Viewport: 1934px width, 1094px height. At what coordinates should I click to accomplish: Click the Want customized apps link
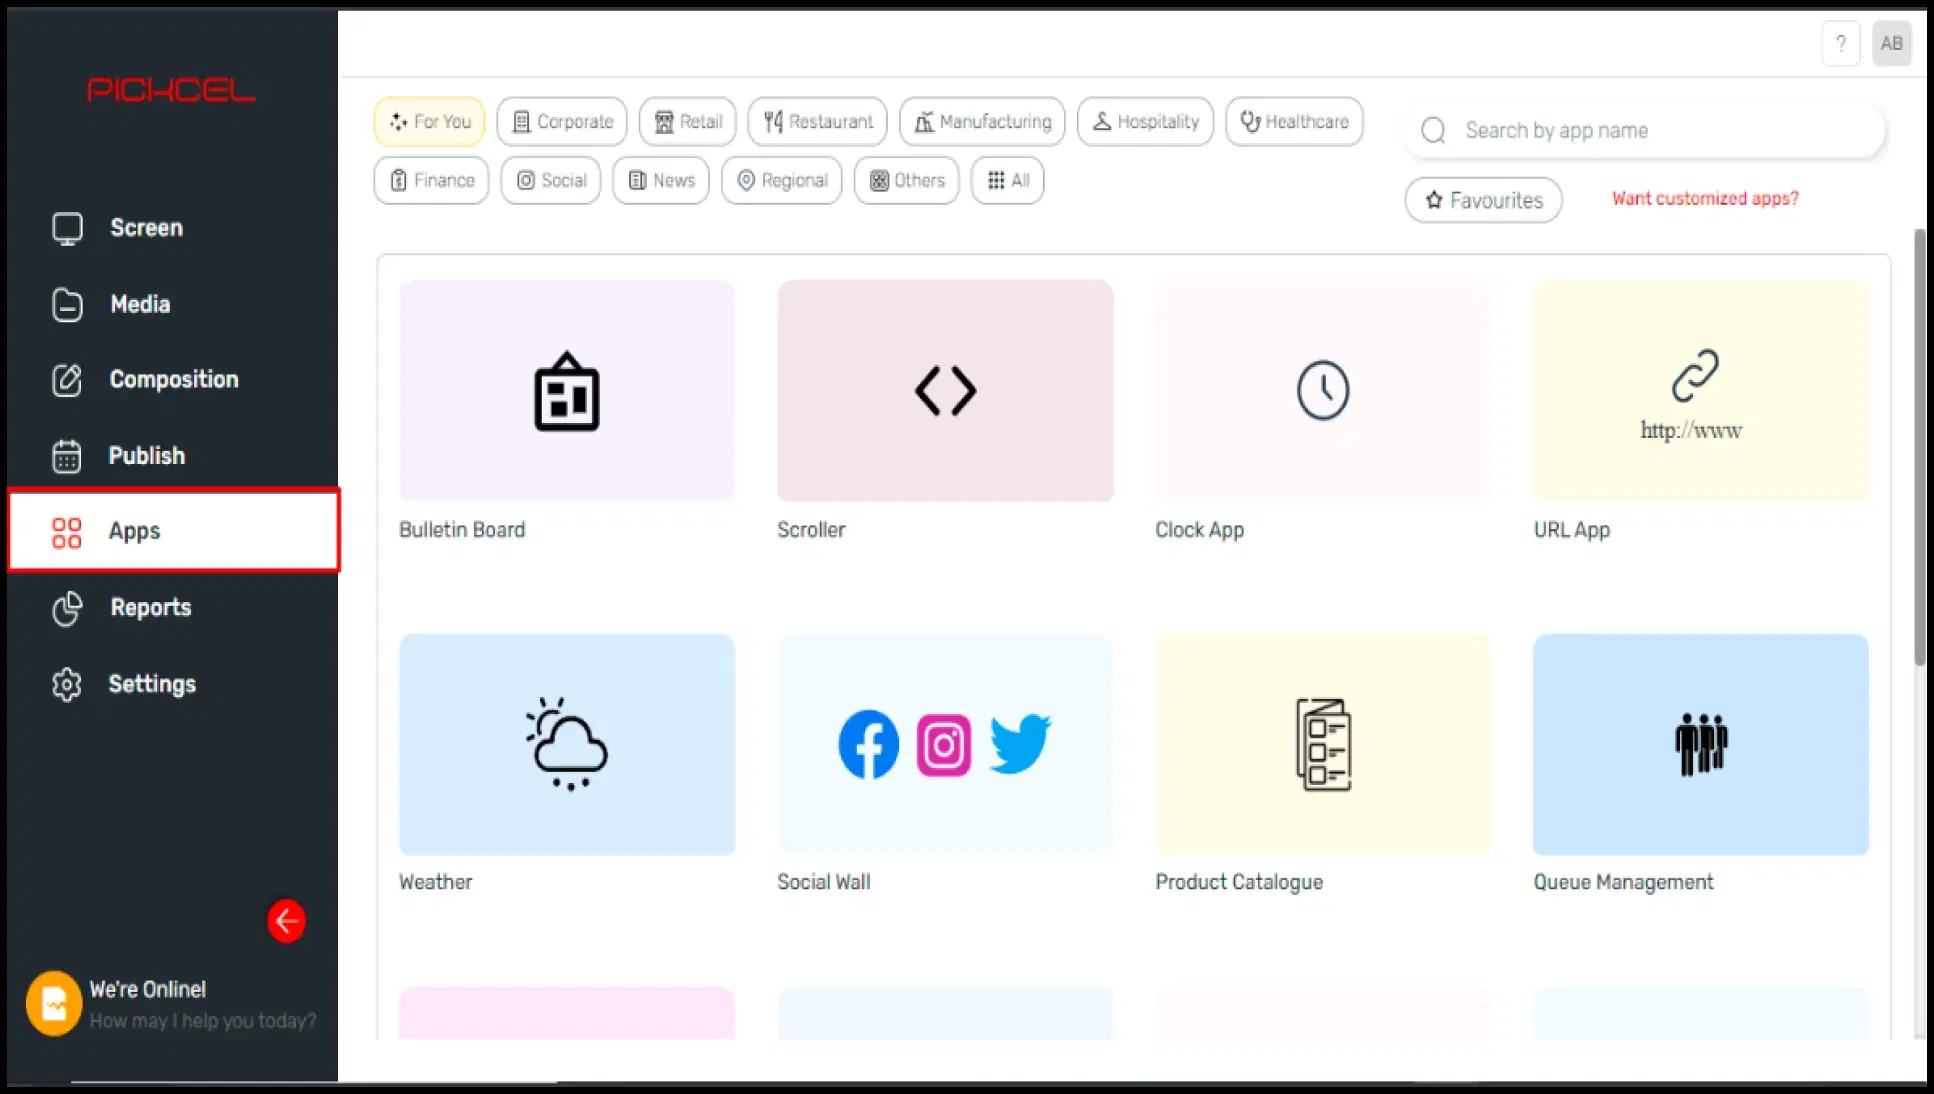(x=1704, y=198)
